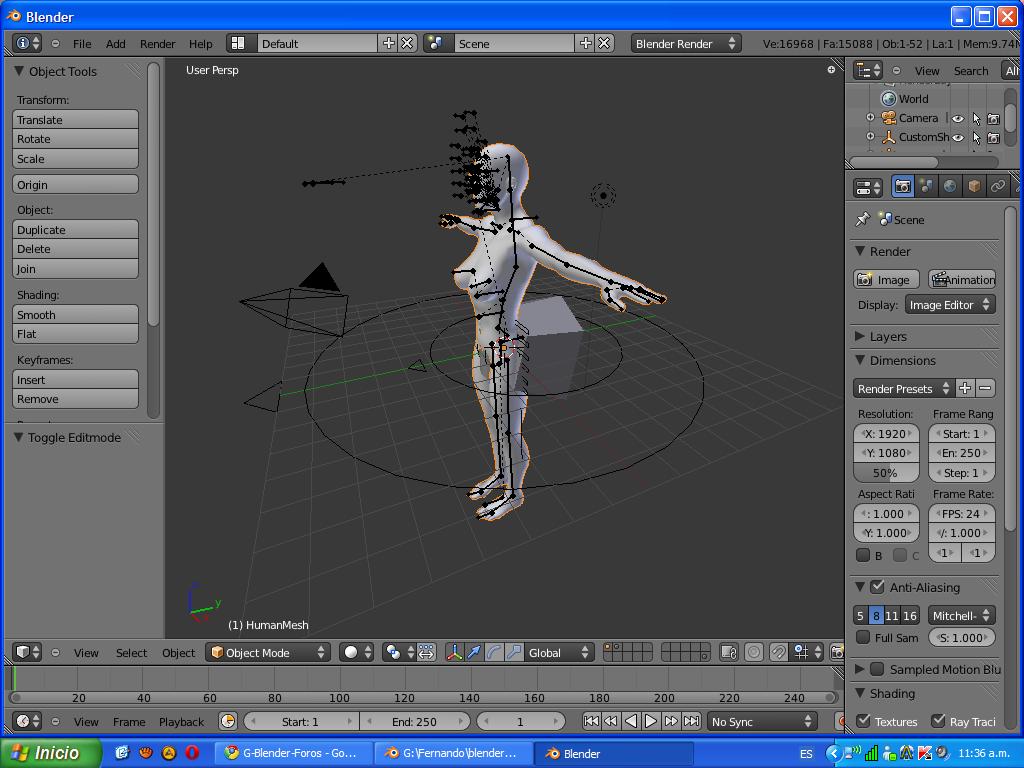Open the Object Mode dropdown
Screen dimensions: 1024x768
click(267, 652)
